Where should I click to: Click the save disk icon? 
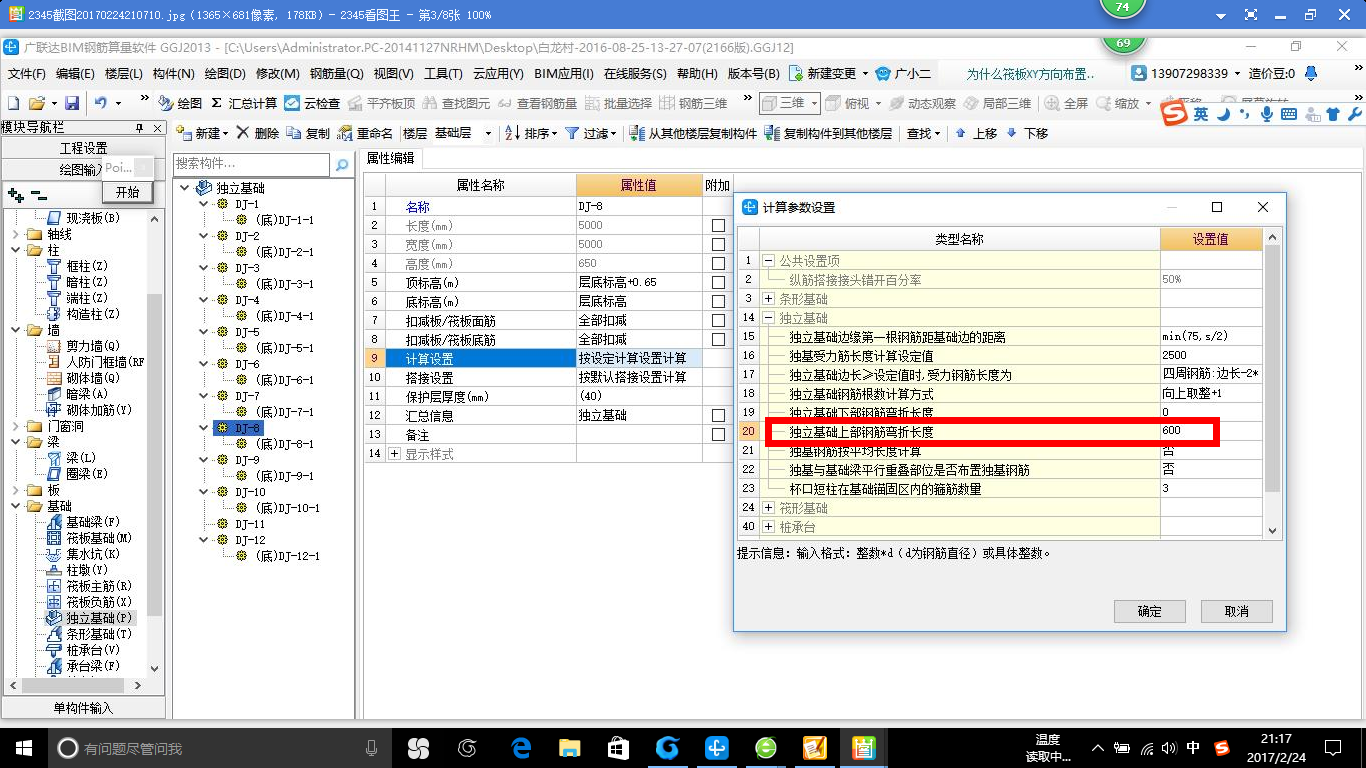(72, 103)
